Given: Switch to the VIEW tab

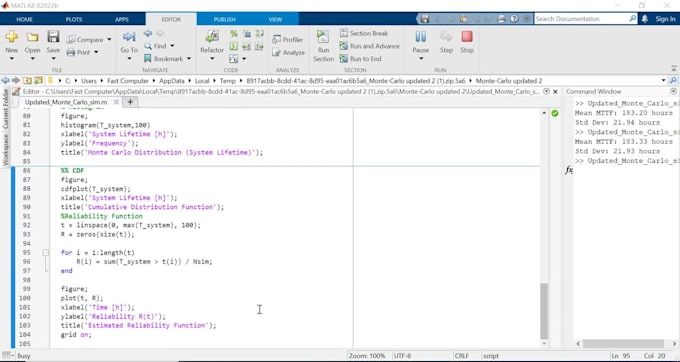Looking at the screenshot, I should click(x=275, y=19).
